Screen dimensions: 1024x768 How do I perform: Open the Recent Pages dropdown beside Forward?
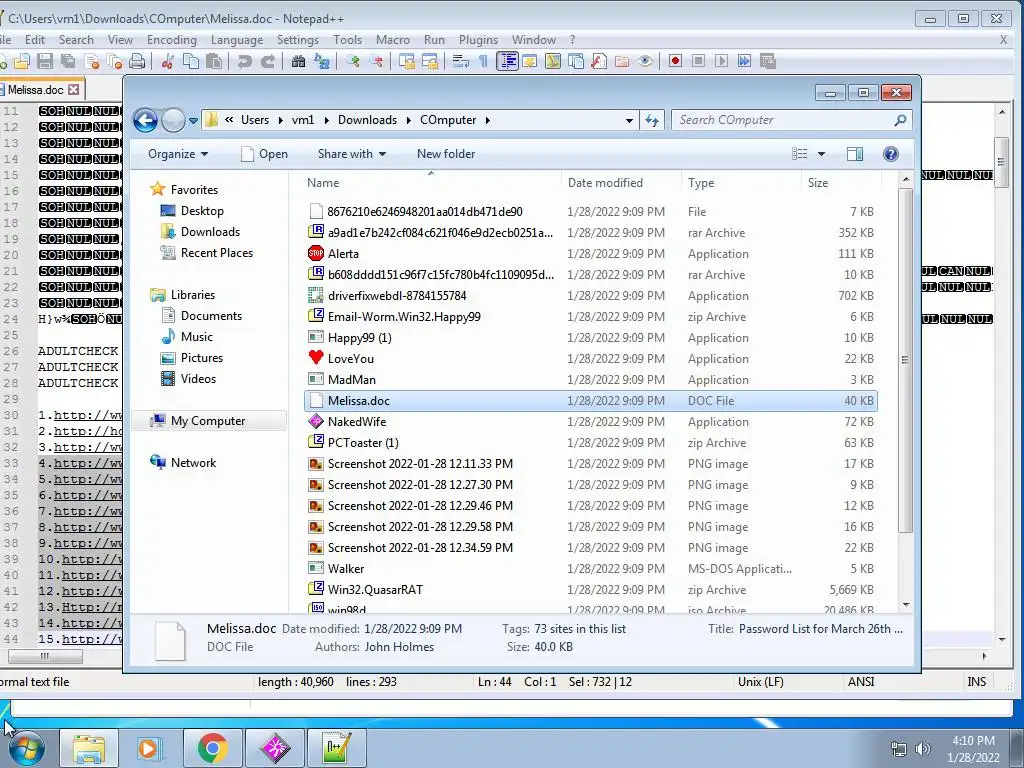tap(193, 121)
